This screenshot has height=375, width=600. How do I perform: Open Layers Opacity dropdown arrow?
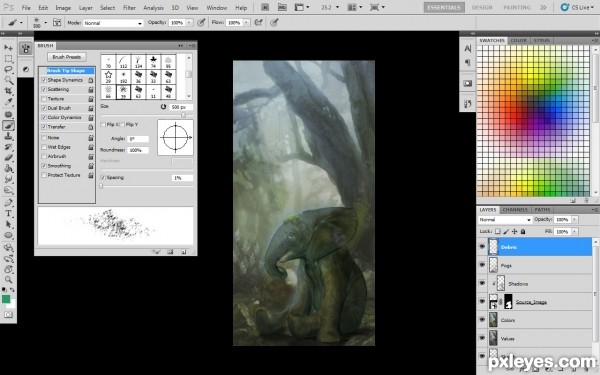[x=574, y=219]
